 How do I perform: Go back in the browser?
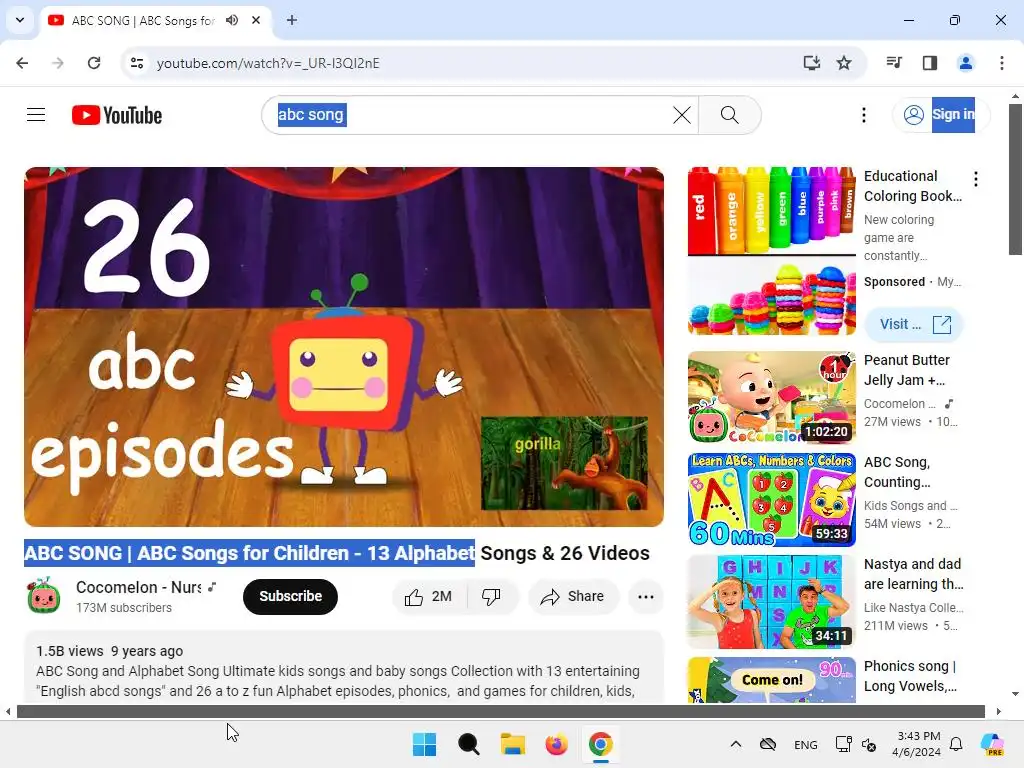(x=22, y=63)
